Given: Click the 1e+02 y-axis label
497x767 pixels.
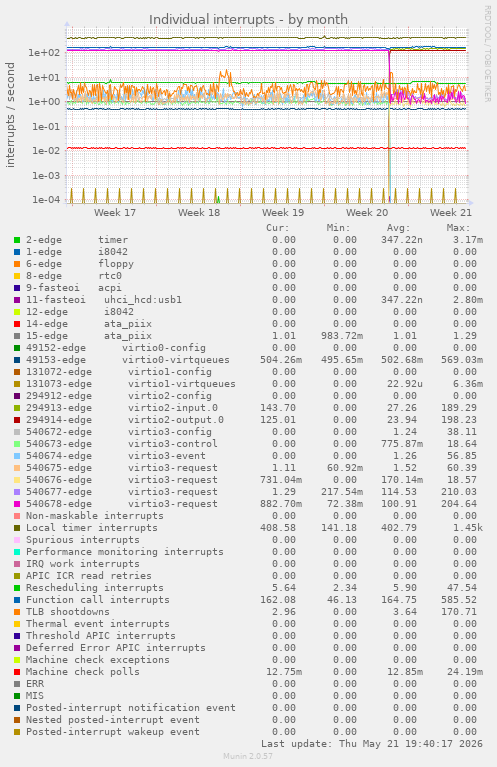Looking at the screenshot, I should pos(44,53).
